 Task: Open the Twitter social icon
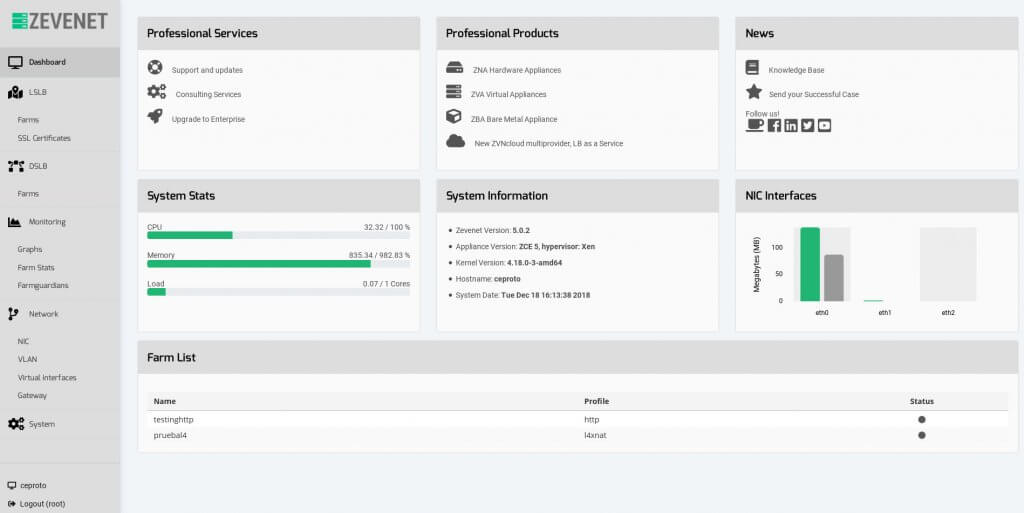click(x=807, y=125)
